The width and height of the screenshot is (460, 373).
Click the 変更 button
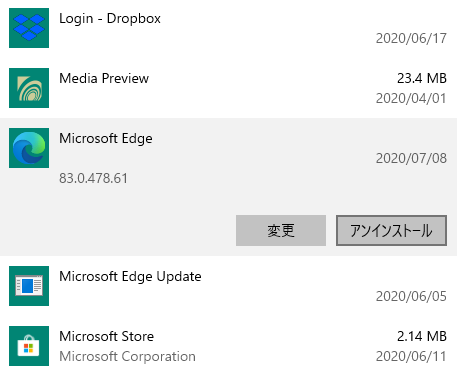[x=281, y=230]
